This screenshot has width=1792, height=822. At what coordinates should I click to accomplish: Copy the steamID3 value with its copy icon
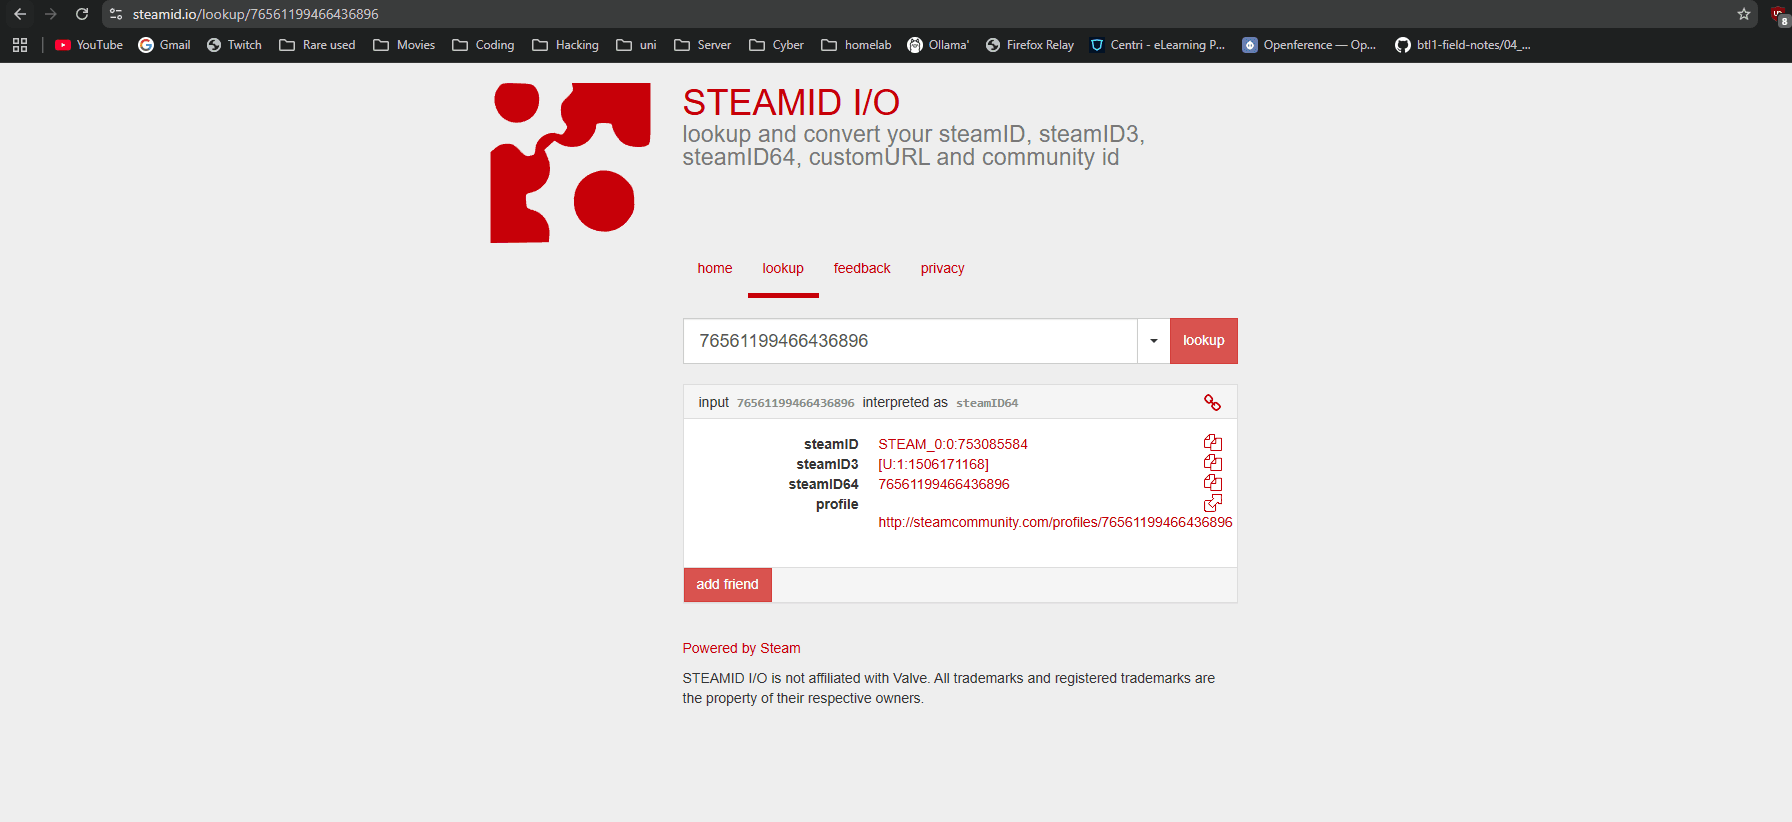pos(1212,462)
